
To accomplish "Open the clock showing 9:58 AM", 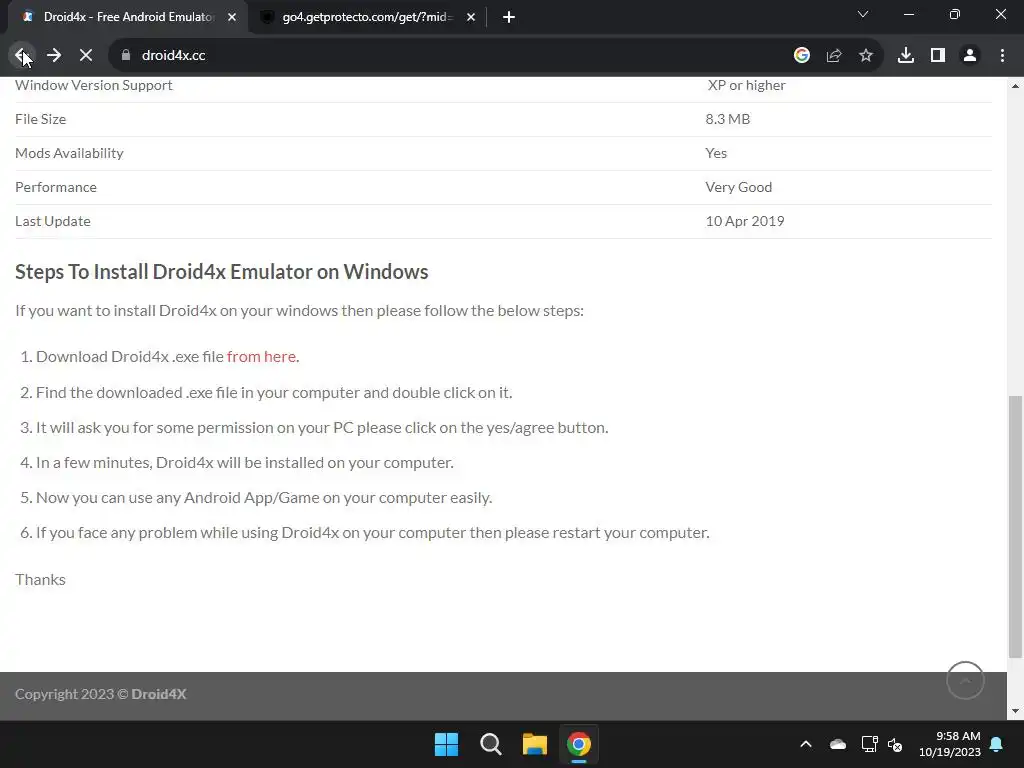I will coord(950,744).
